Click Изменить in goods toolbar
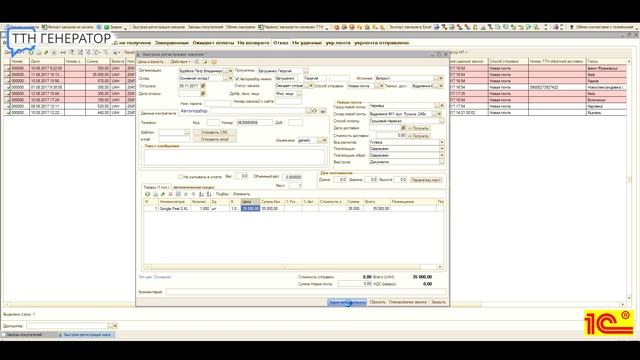640x360 pixels. click(x=241, y=194)
